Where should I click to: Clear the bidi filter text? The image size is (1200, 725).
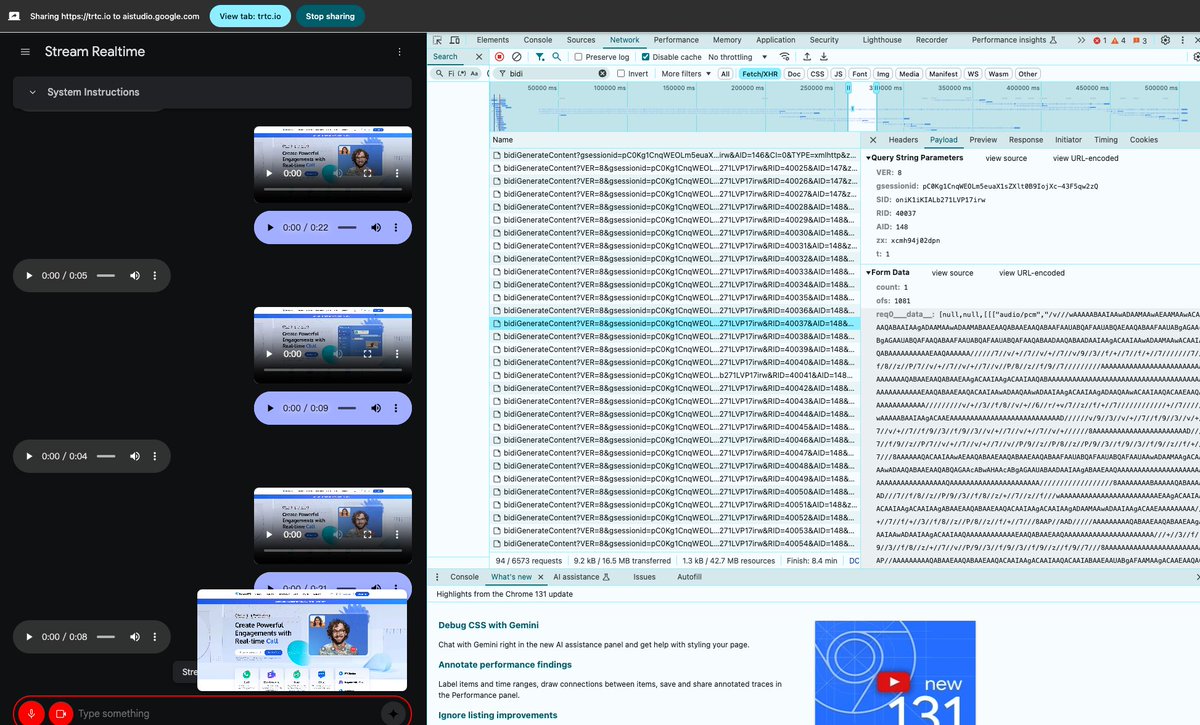[602, 73]
